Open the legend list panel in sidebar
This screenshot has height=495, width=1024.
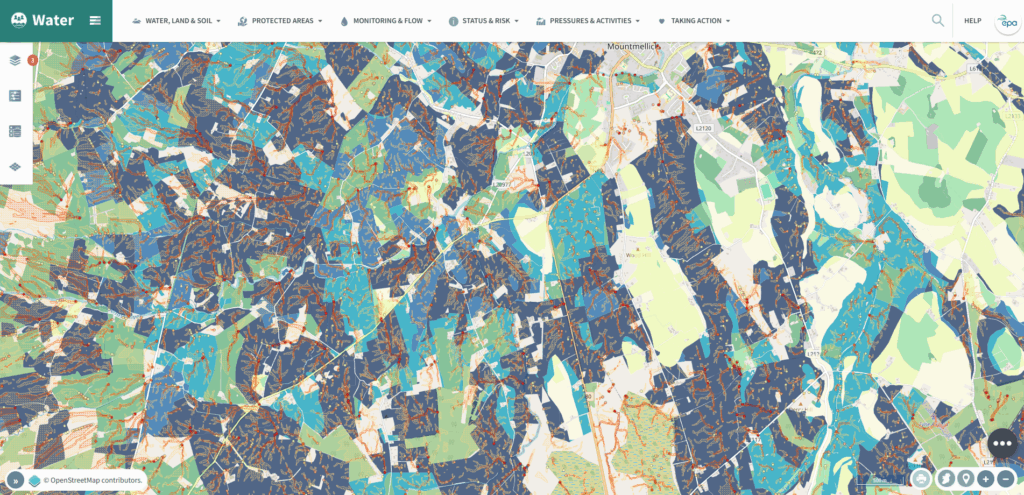[x=15, y=131]
